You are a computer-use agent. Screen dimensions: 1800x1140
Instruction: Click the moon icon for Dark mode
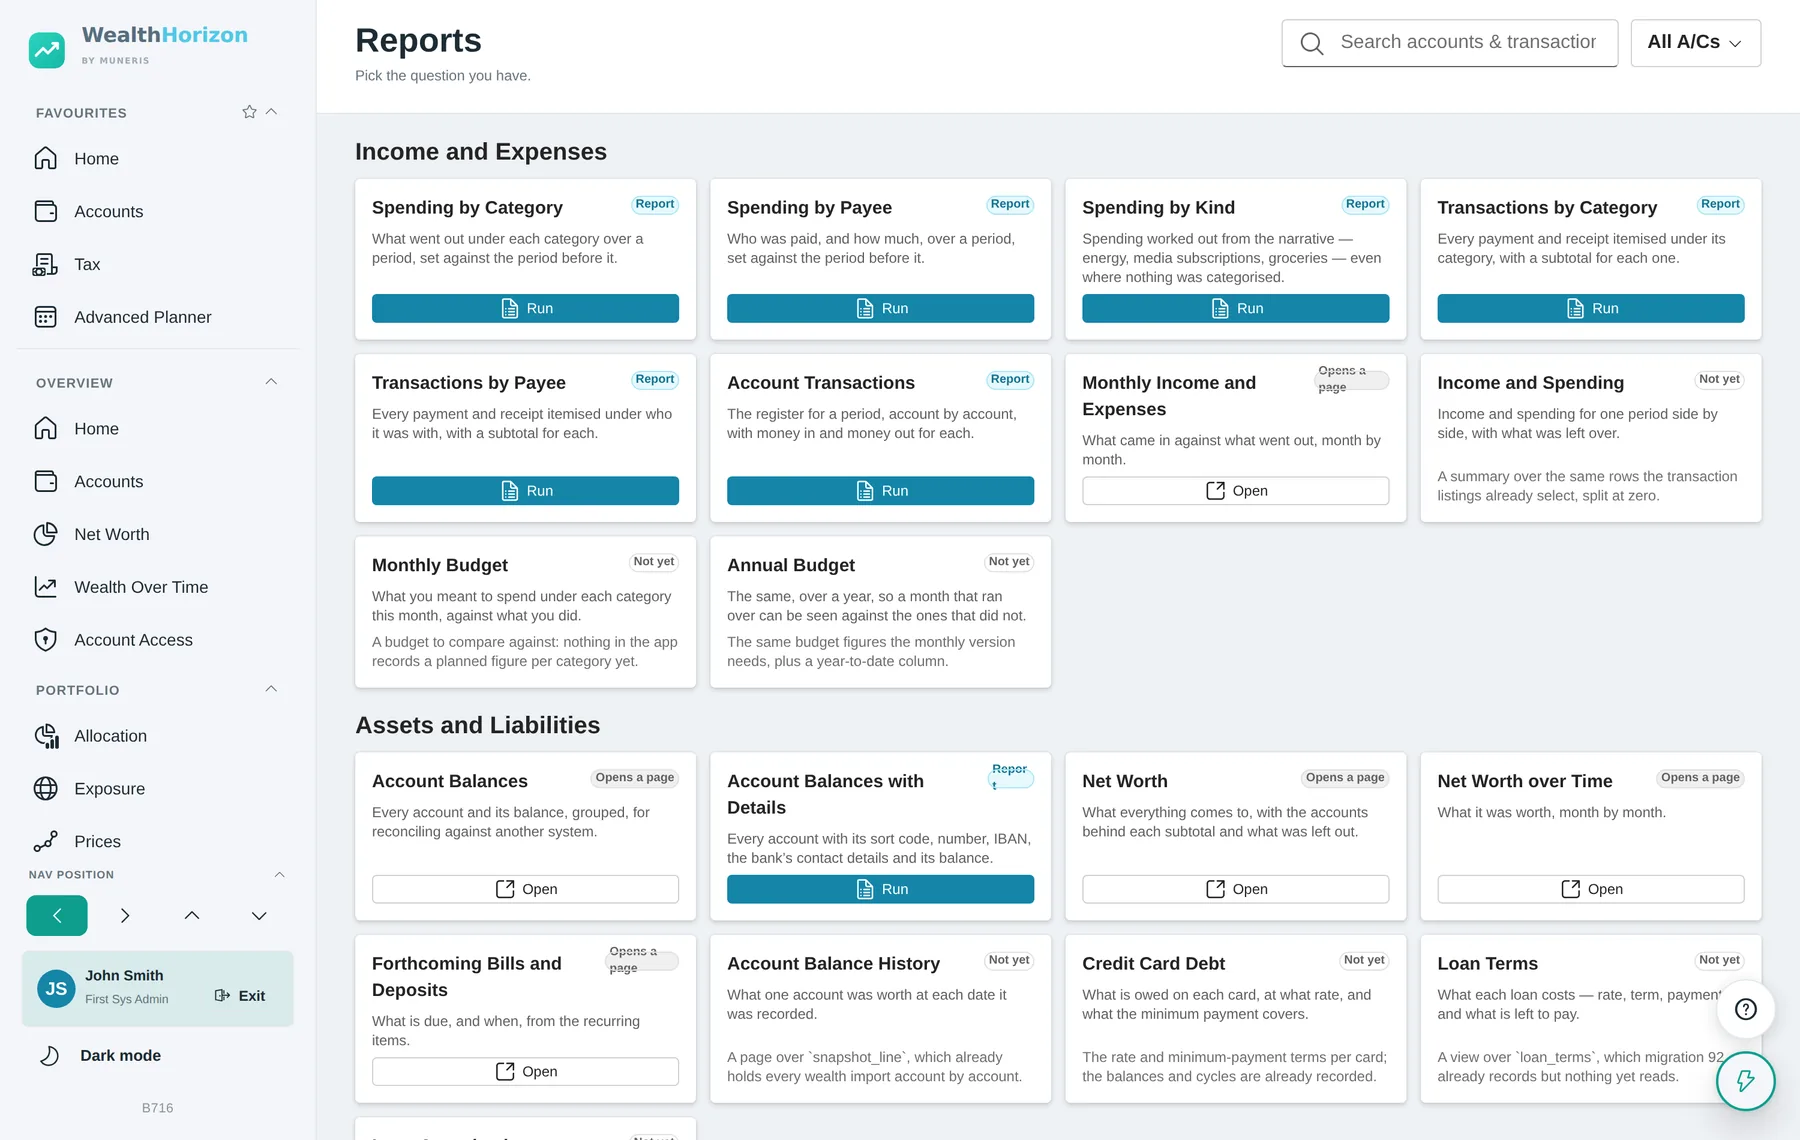(49, 1056)
